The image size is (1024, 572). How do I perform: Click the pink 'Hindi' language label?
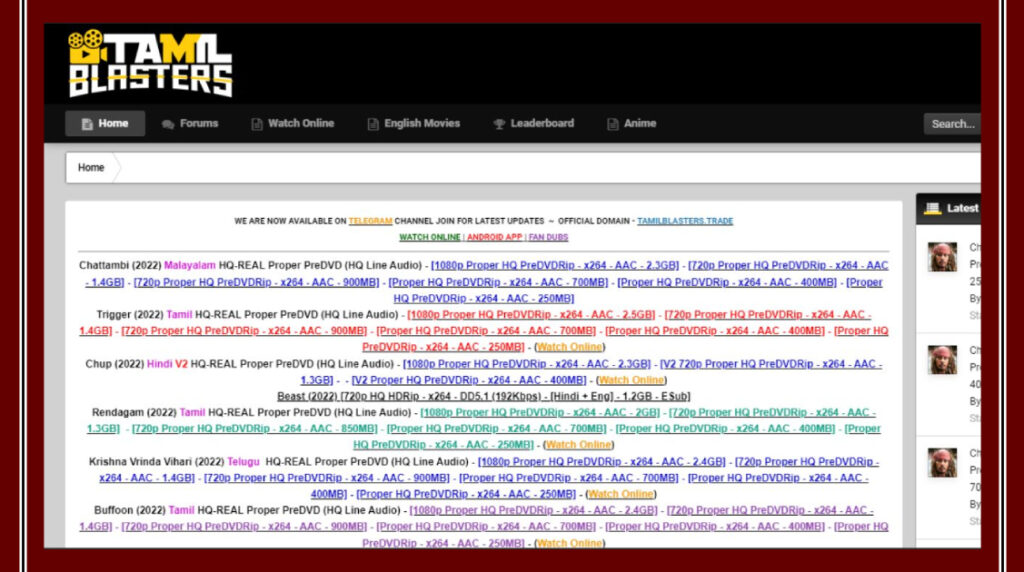coord(159,364)
